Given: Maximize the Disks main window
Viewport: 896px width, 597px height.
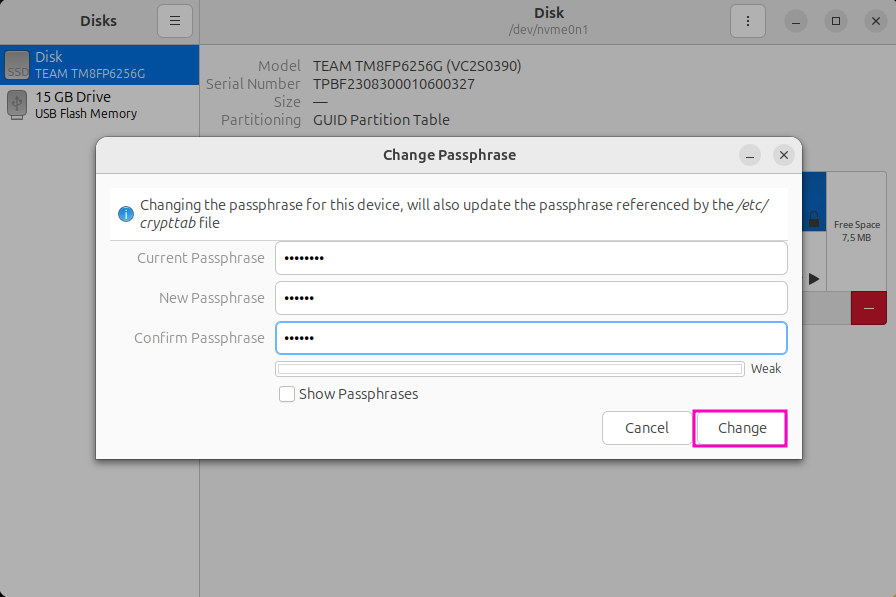Looking at the screenshot, I should click(836, 20).
